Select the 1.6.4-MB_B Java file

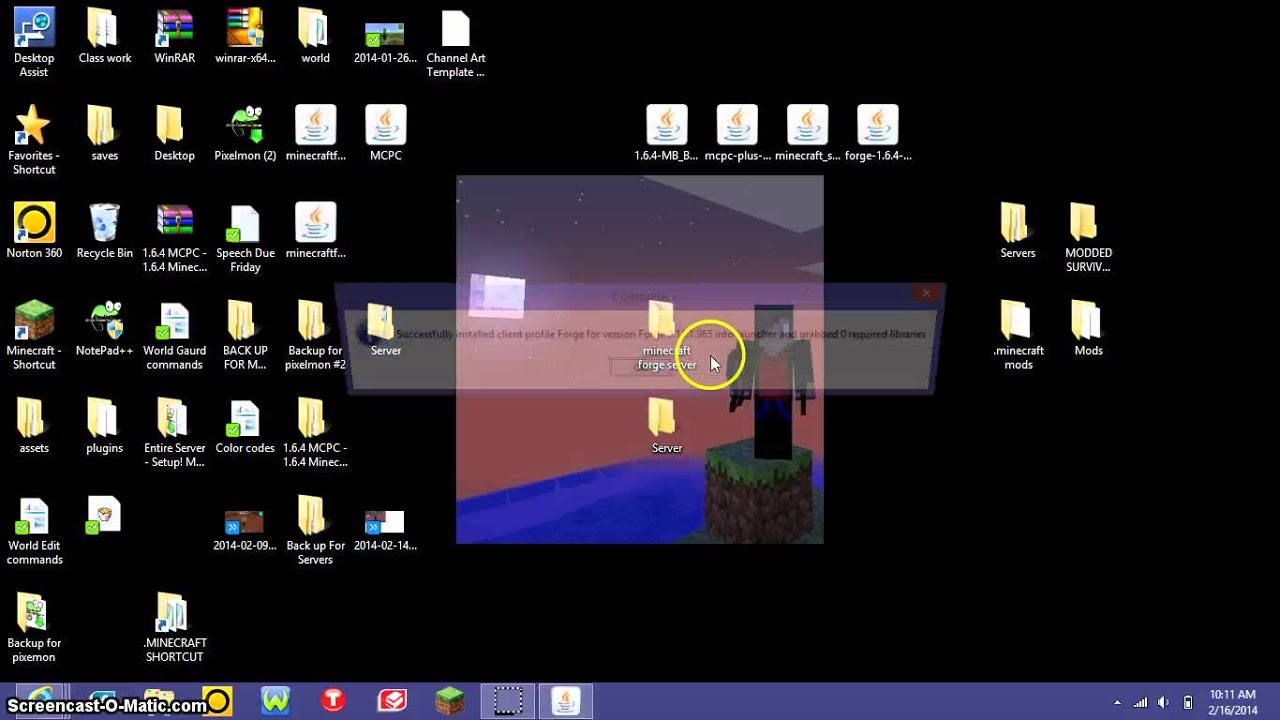click(x=666, y=134)
